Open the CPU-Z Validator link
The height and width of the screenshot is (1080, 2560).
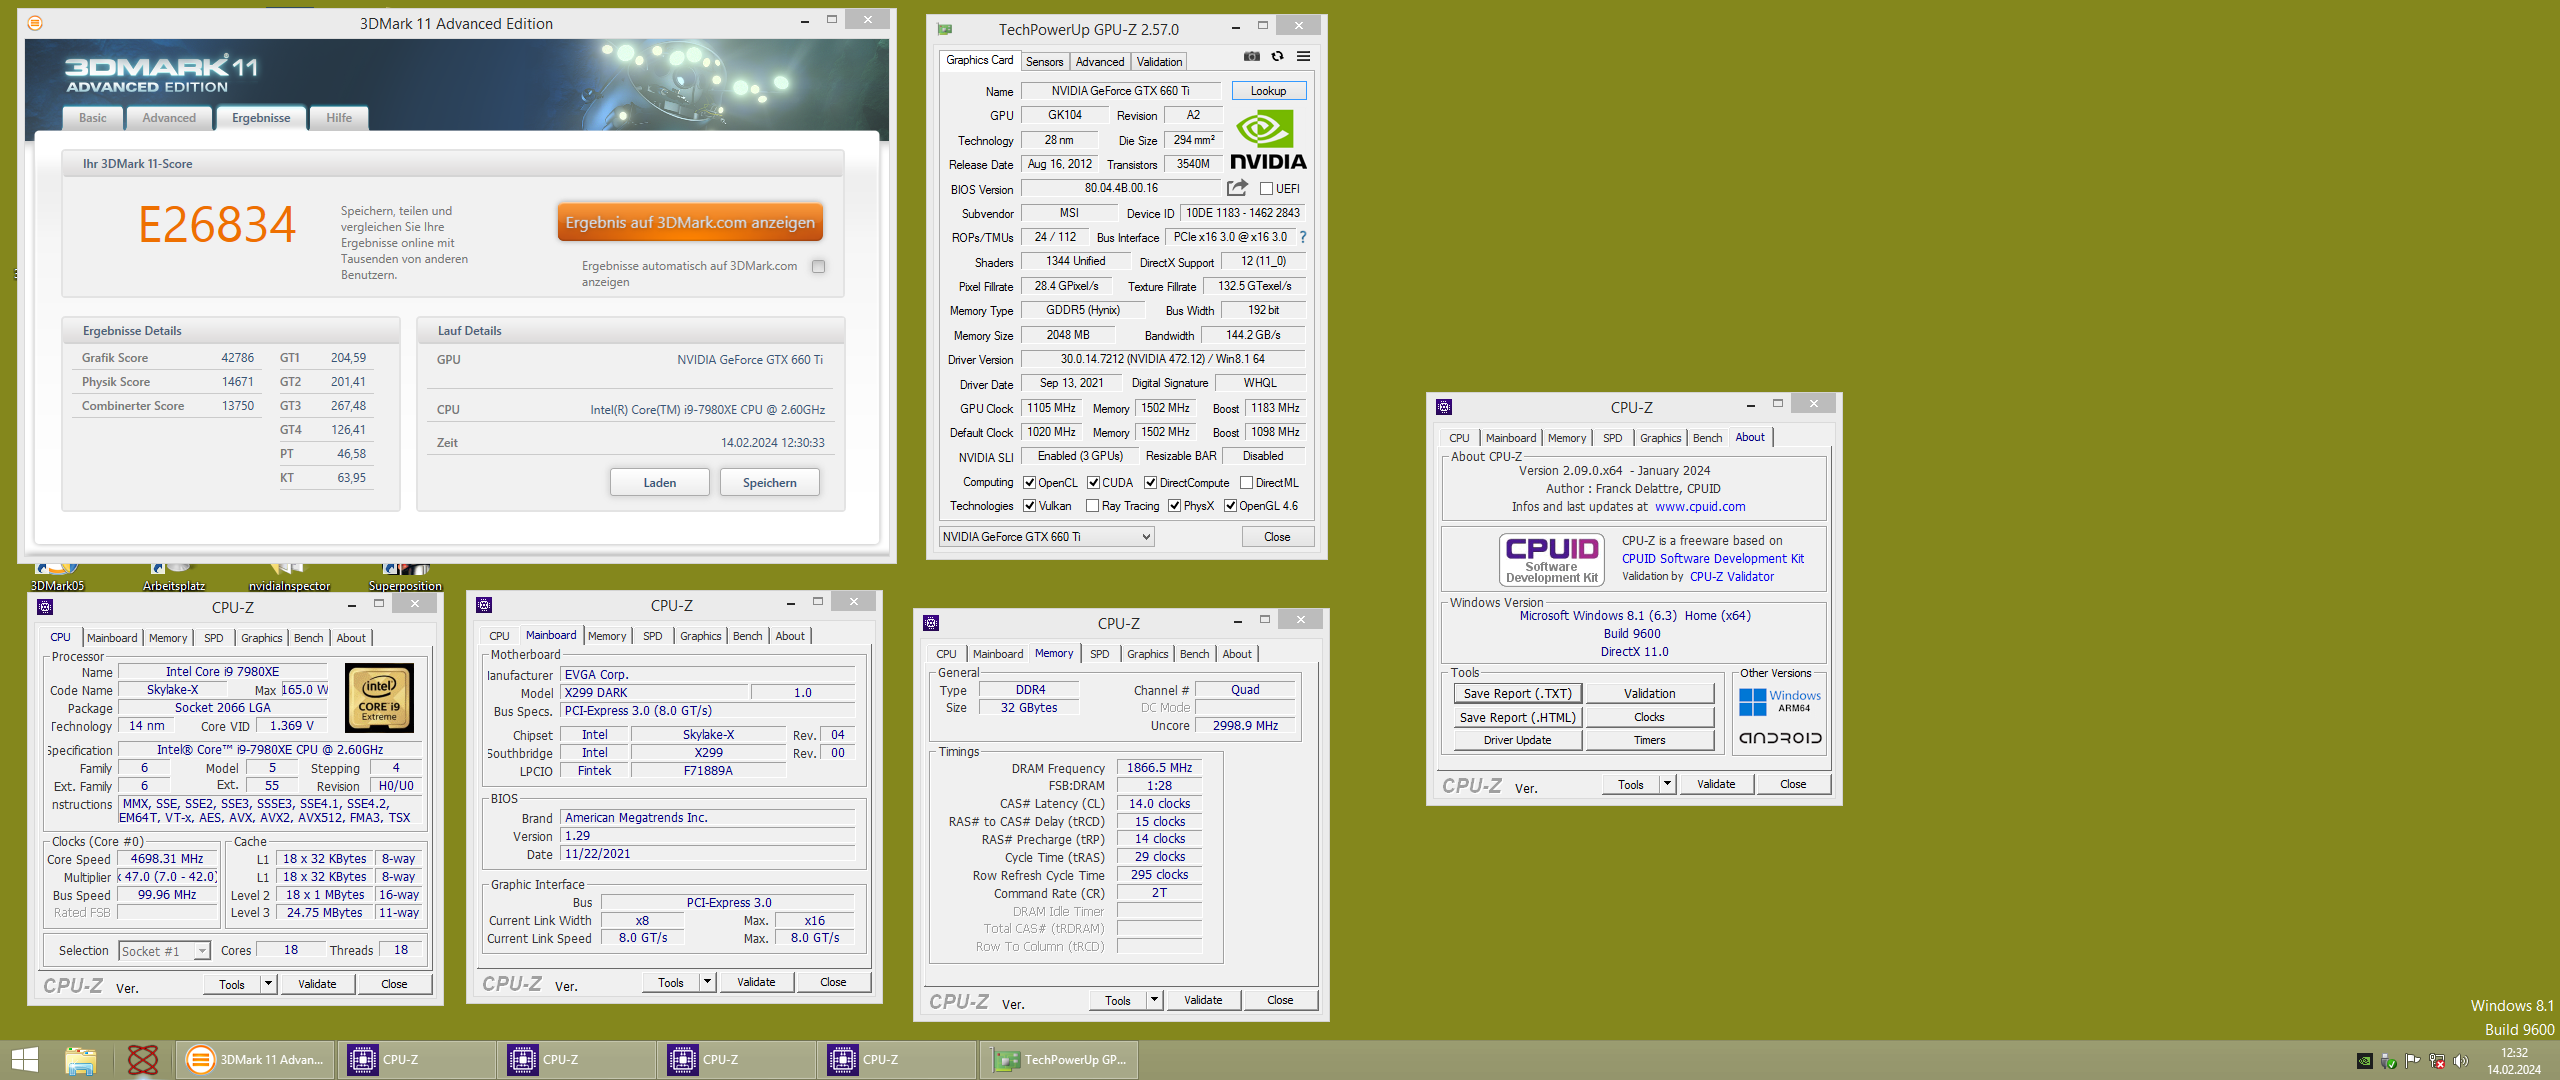click(1732, 576)
